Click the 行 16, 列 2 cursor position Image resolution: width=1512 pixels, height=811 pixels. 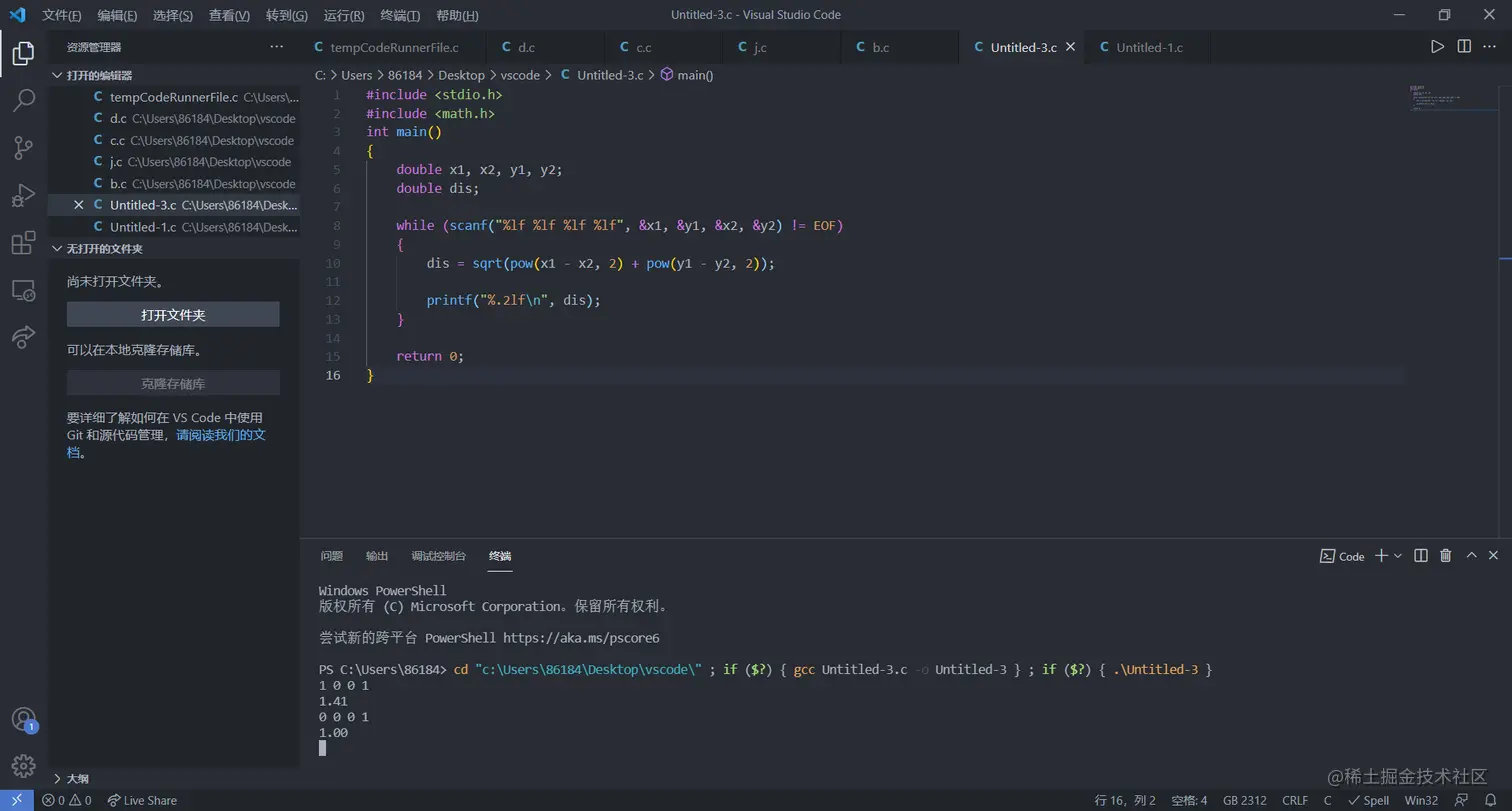click(x=1125, y=800)
